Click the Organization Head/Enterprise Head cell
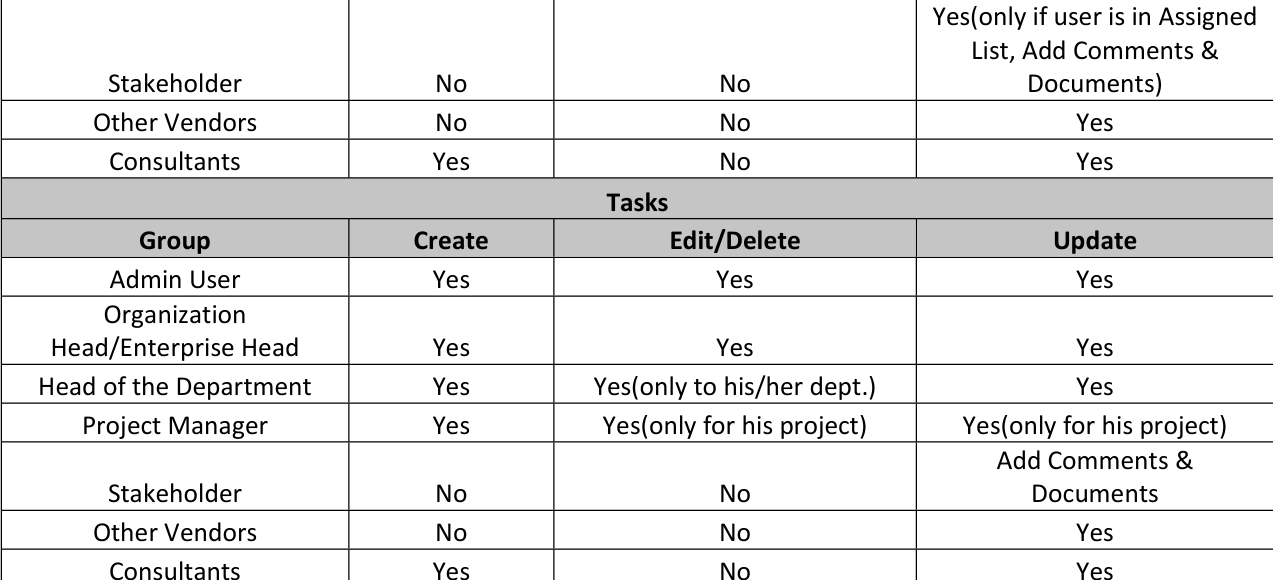Image resolution: width=1273 pixels, height=580 pixels. click(x=175, y=331)
